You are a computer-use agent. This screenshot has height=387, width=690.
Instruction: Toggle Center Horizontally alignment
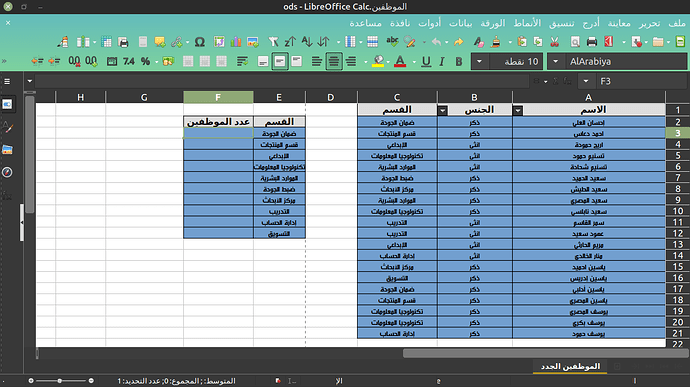pyautogui.click(x=334, y=61)
